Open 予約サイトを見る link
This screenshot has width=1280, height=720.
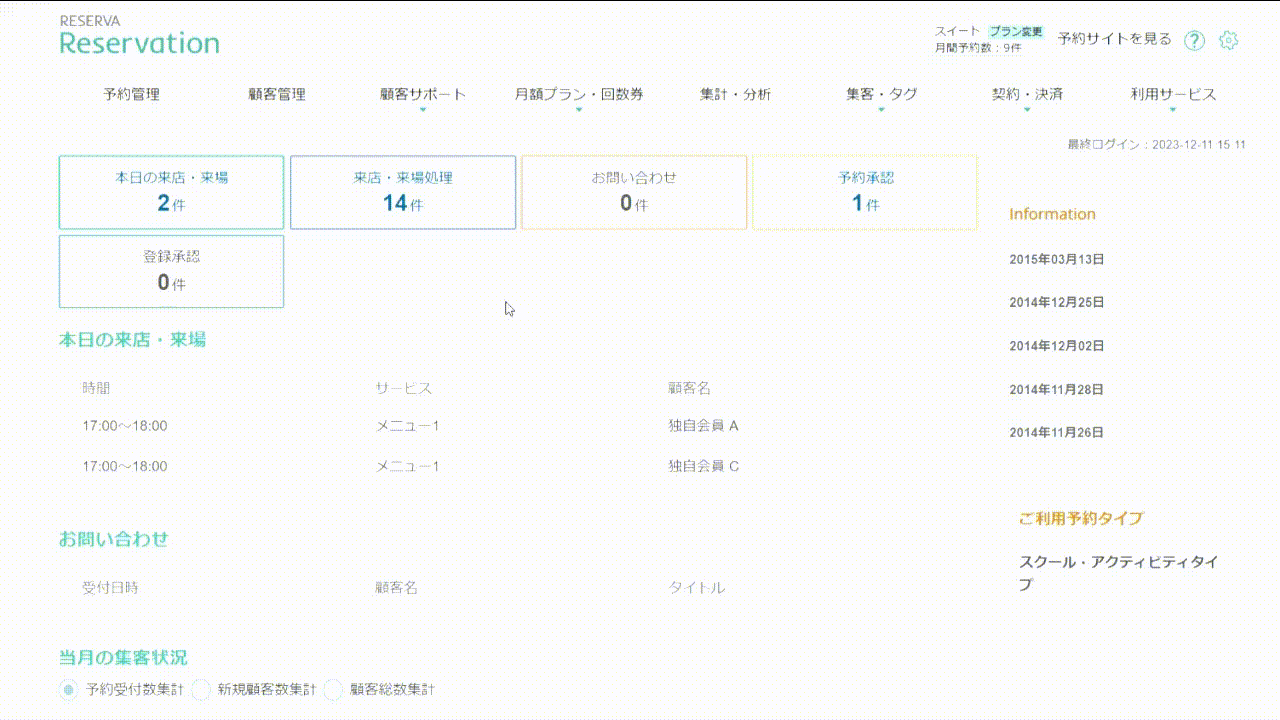point(1114,39)
